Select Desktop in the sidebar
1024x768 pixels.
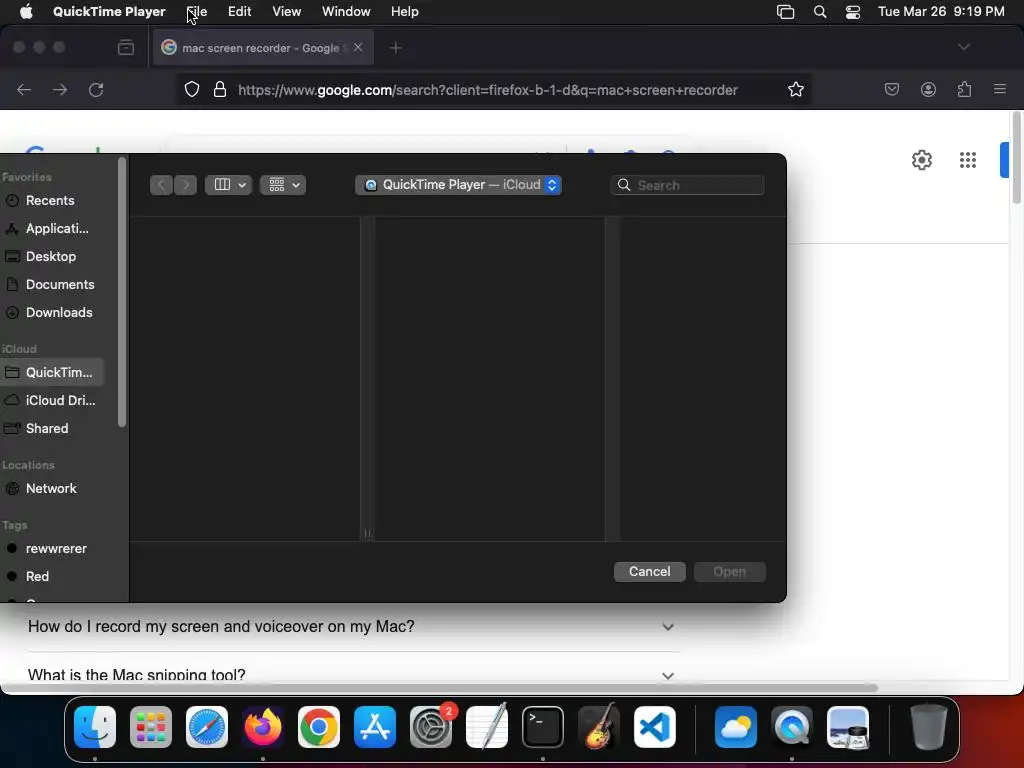[50, 257]
